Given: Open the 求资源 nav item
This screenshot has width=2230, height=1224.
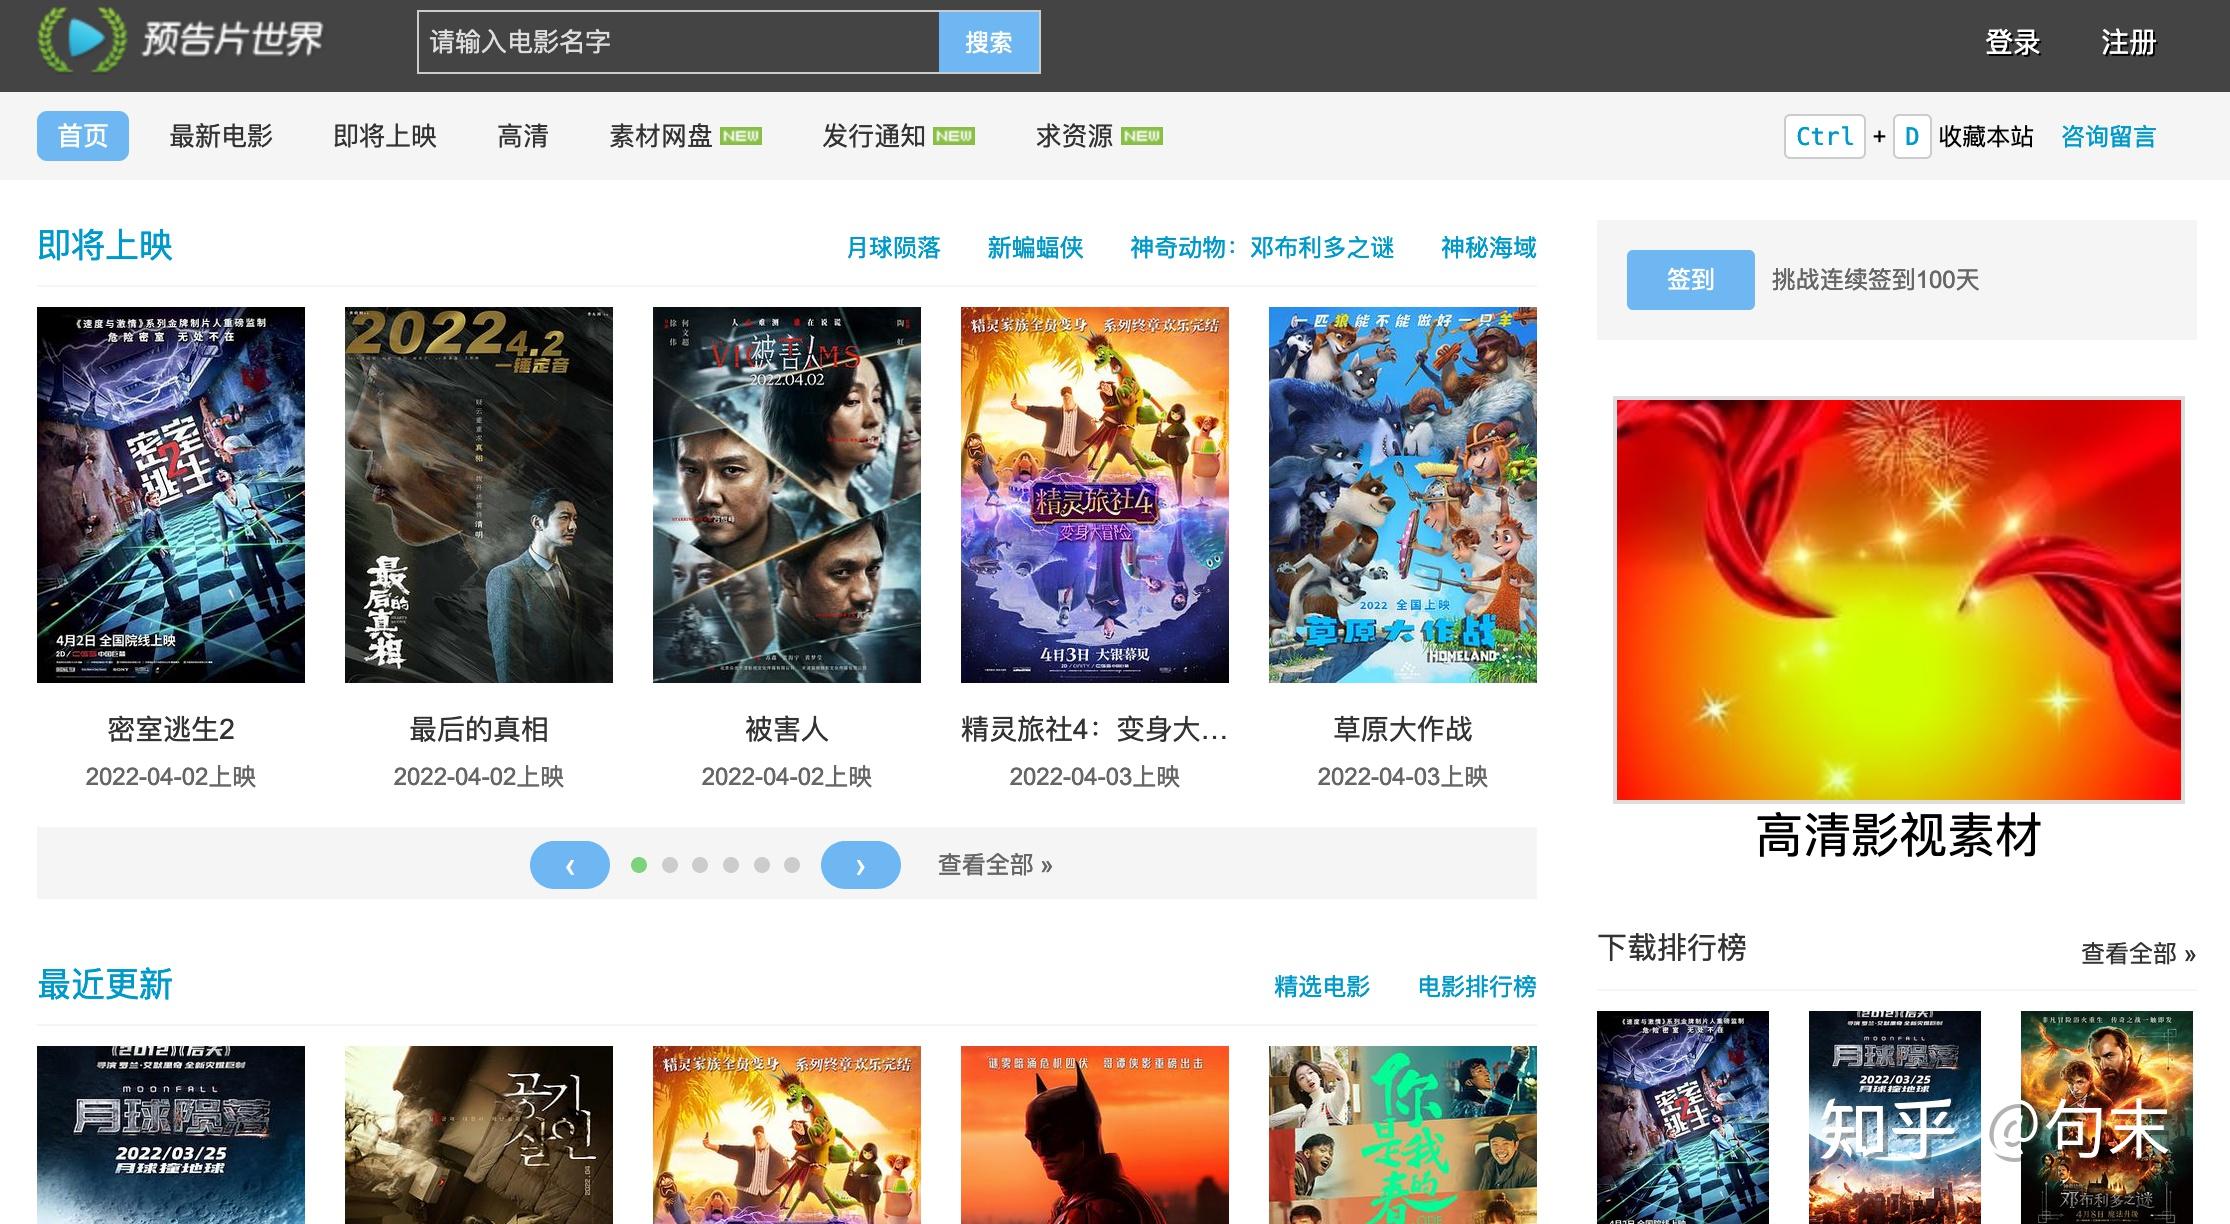Looking at the screenshot, I should (x=1074, y=136).
